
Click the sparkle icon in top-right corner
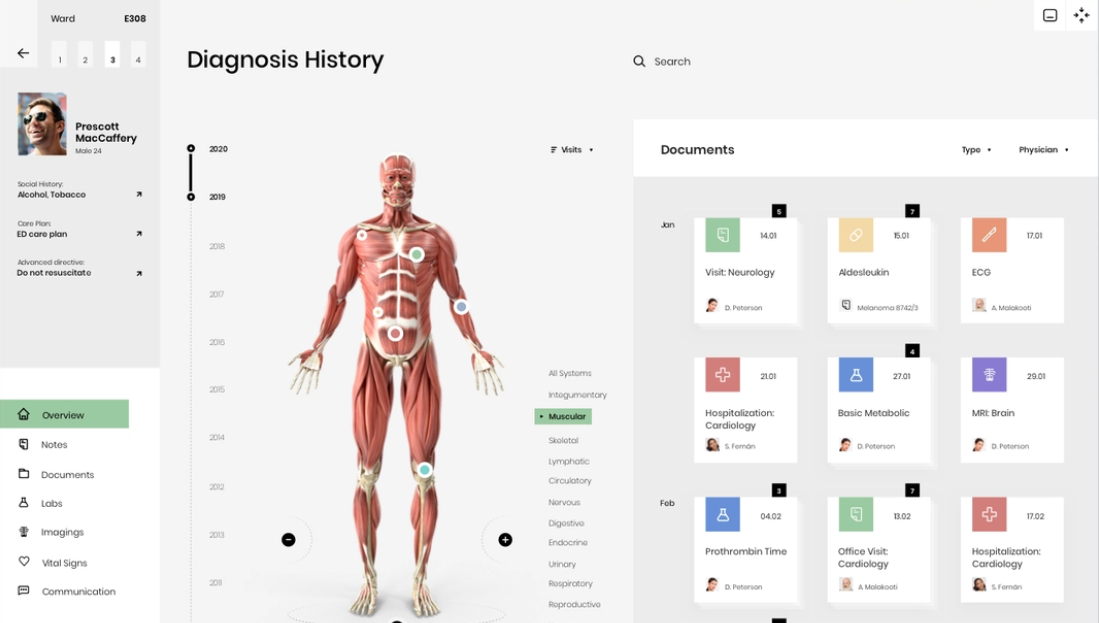(x=1081, y=15)
